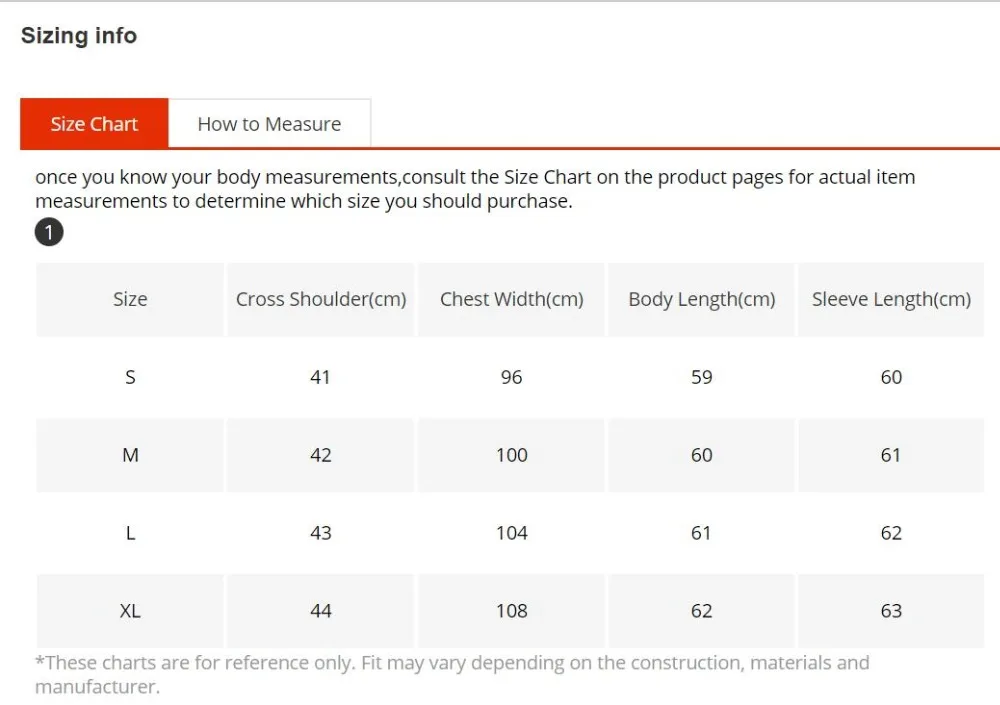Click the Chest Width(cm) column header
The width and height of the screenshot is (1000, 705).
511,299
